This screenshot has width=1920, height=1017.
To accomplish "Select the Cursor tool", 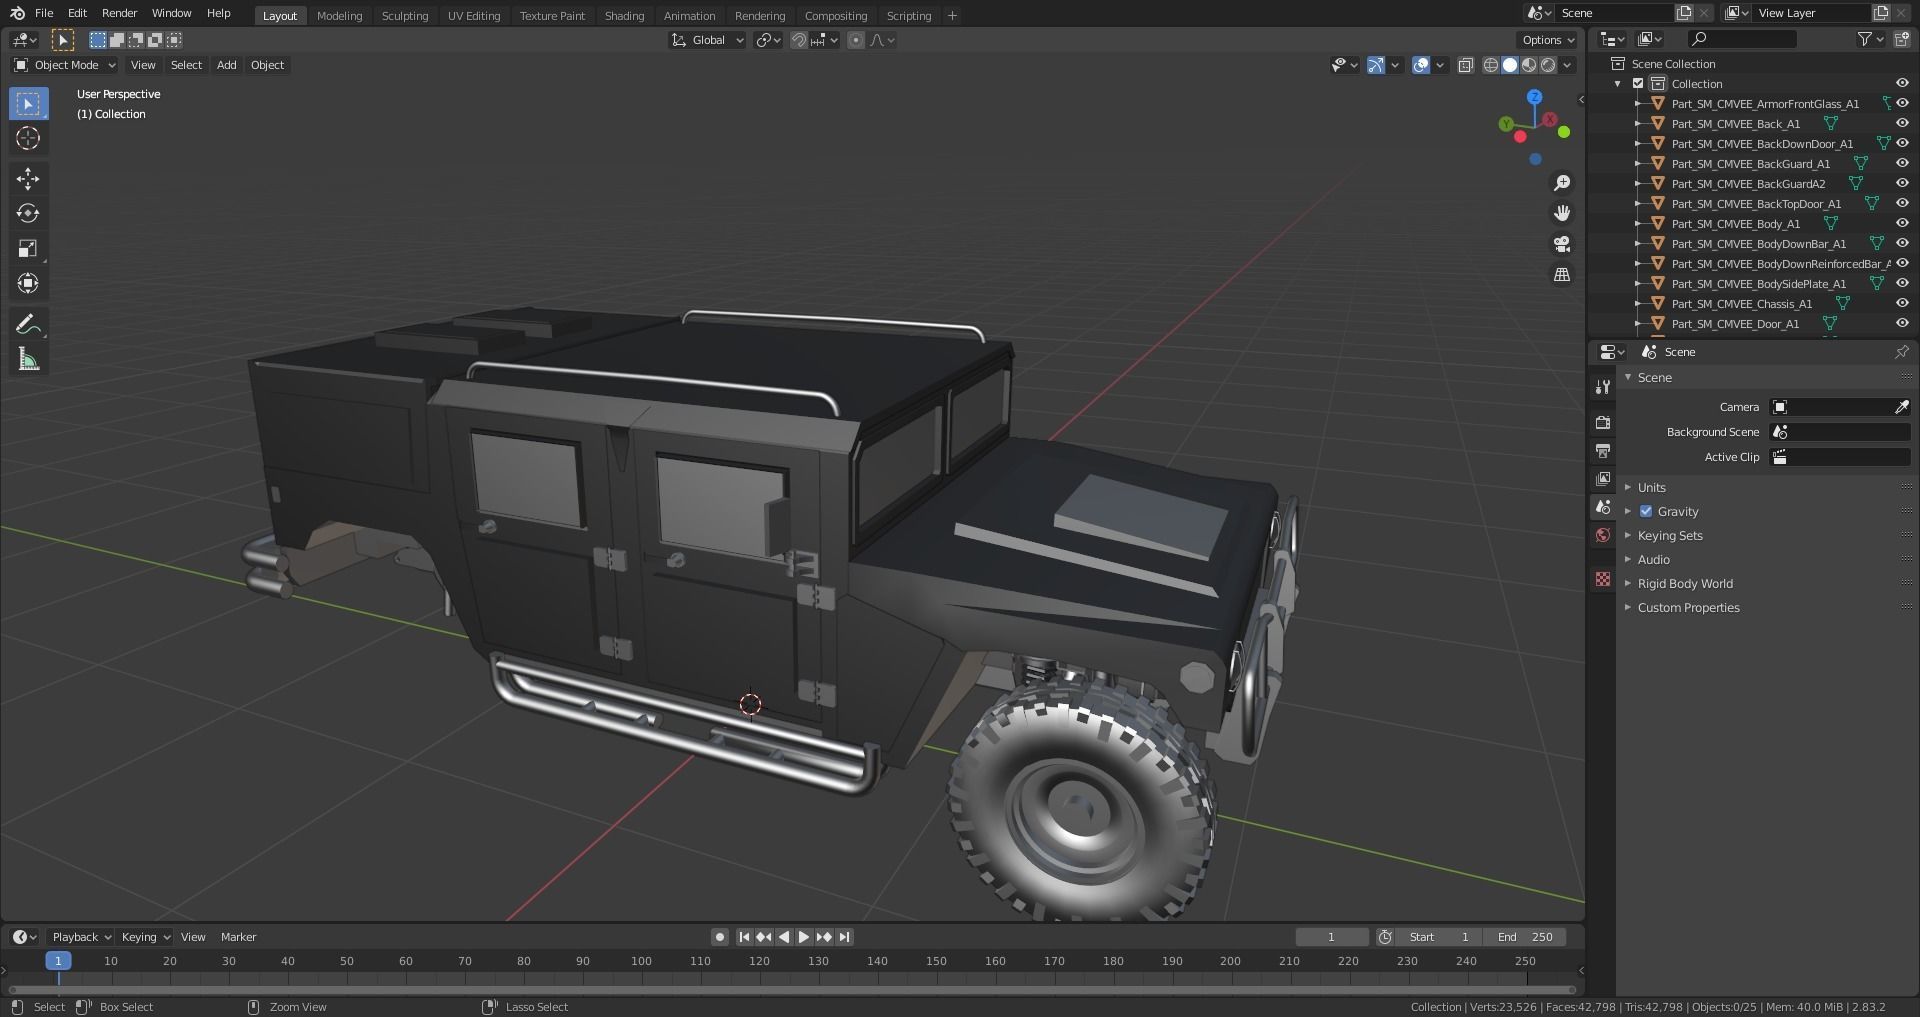I will point(28,138).
